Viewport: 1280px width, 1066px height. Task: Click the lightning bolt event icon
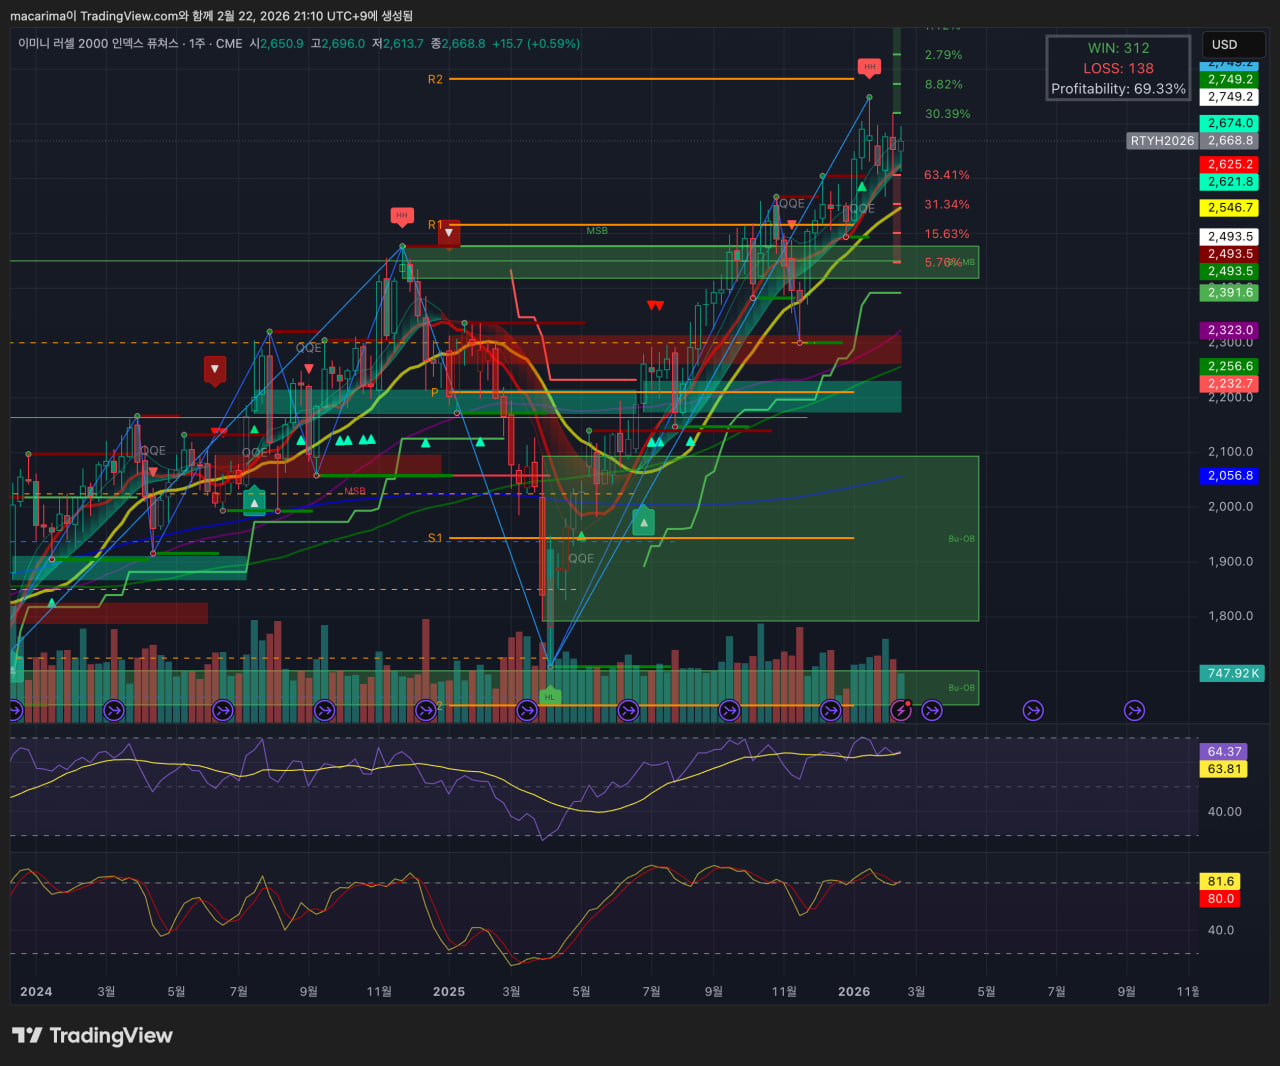pos(901,710)
